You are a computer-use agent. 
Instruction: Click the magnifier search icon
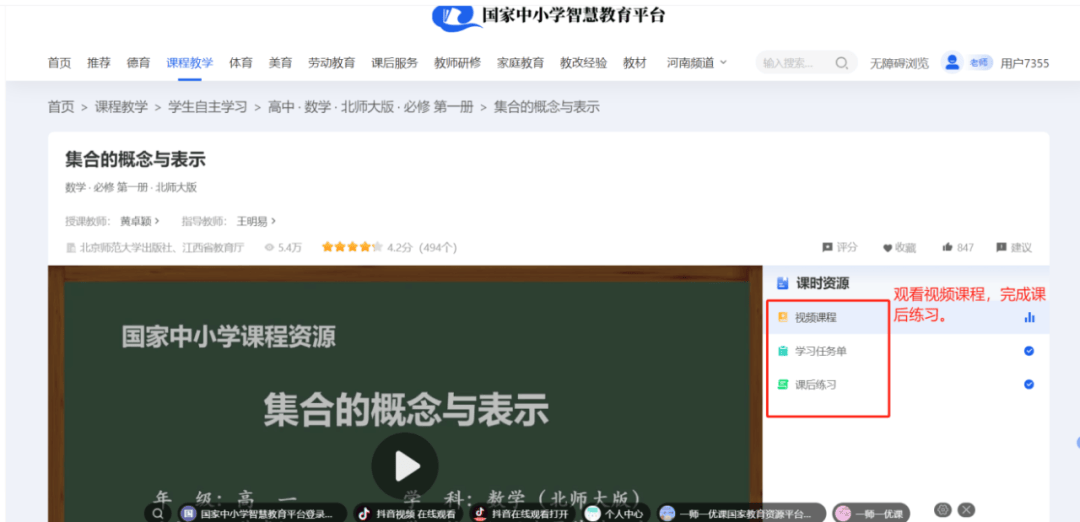click(x=842, y=63)
